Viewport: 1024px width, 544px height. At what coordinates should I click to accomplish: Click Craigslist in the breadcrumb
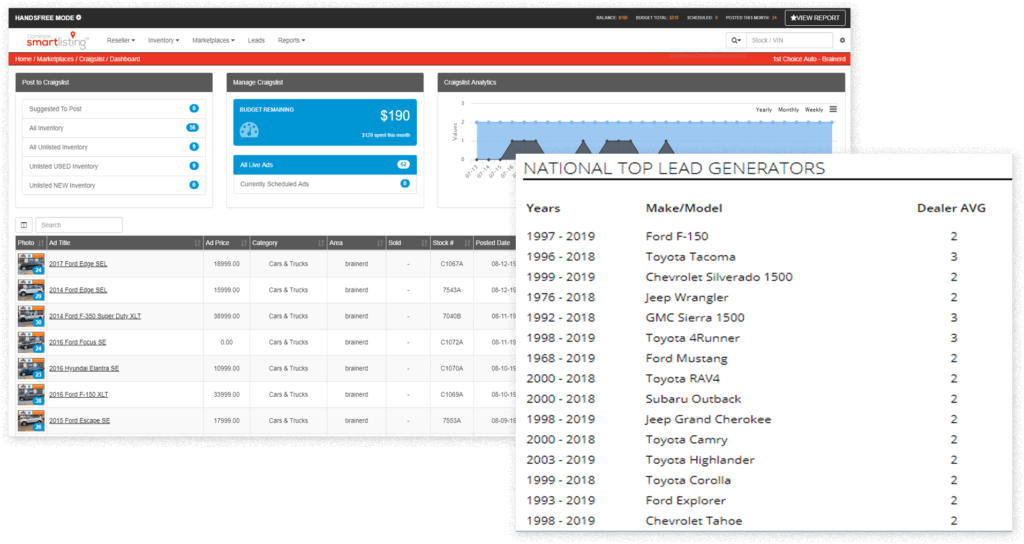coord(91,59)
